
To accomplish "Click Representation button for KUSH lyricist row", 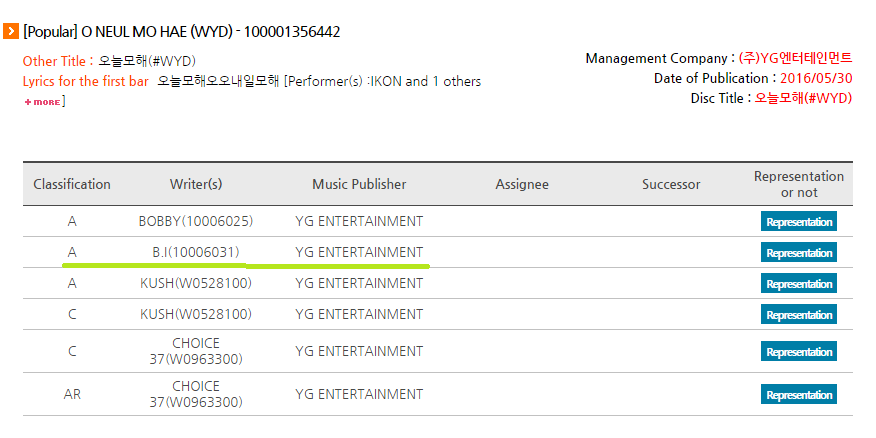I will tap(798, 284).
